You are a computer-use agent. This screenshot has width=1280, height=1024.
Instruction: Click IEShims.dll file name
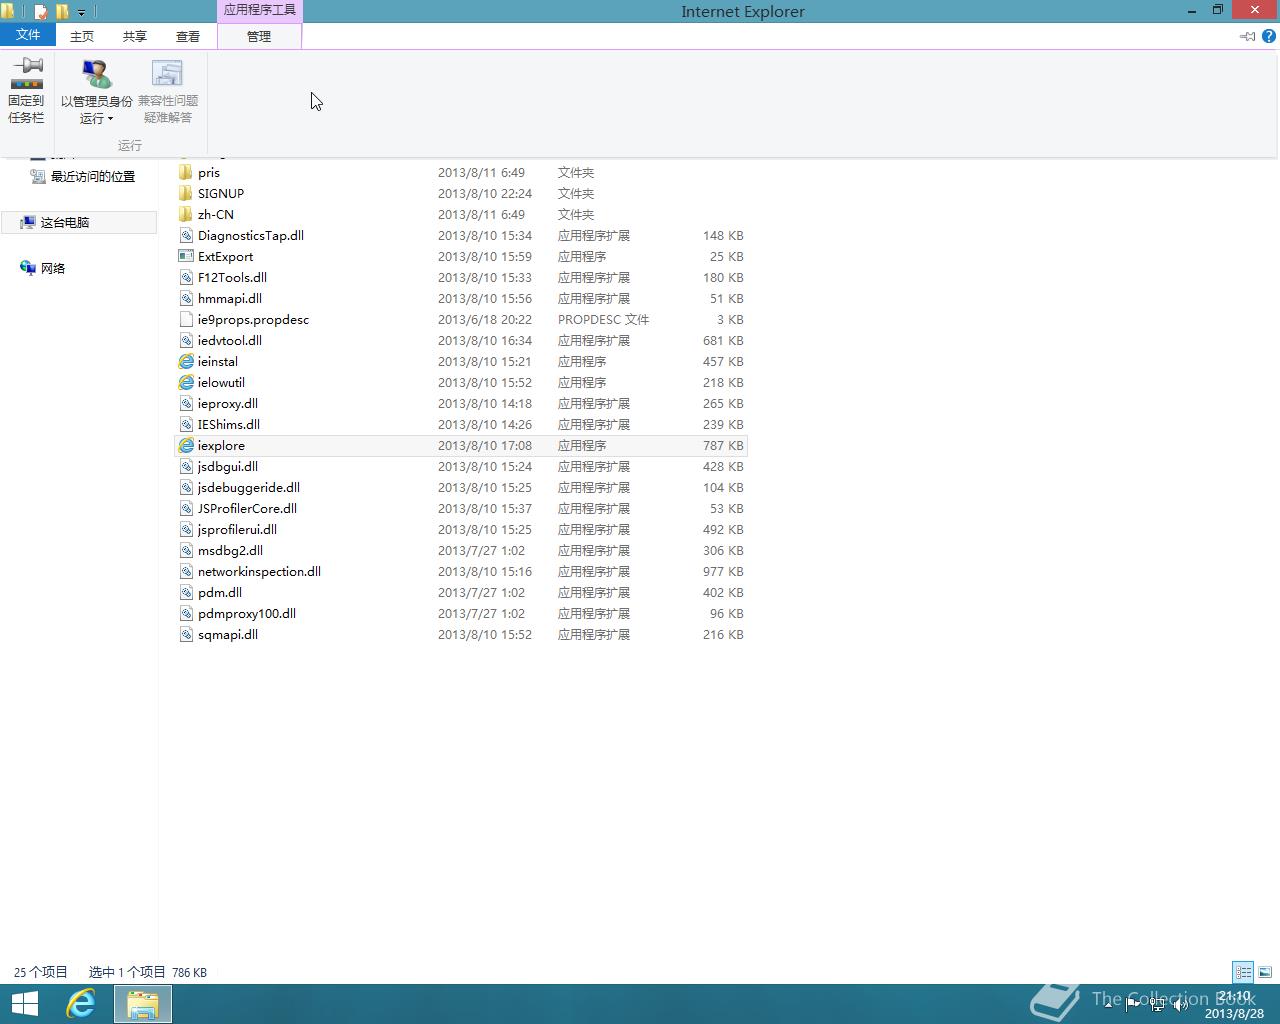click(229, 425)
